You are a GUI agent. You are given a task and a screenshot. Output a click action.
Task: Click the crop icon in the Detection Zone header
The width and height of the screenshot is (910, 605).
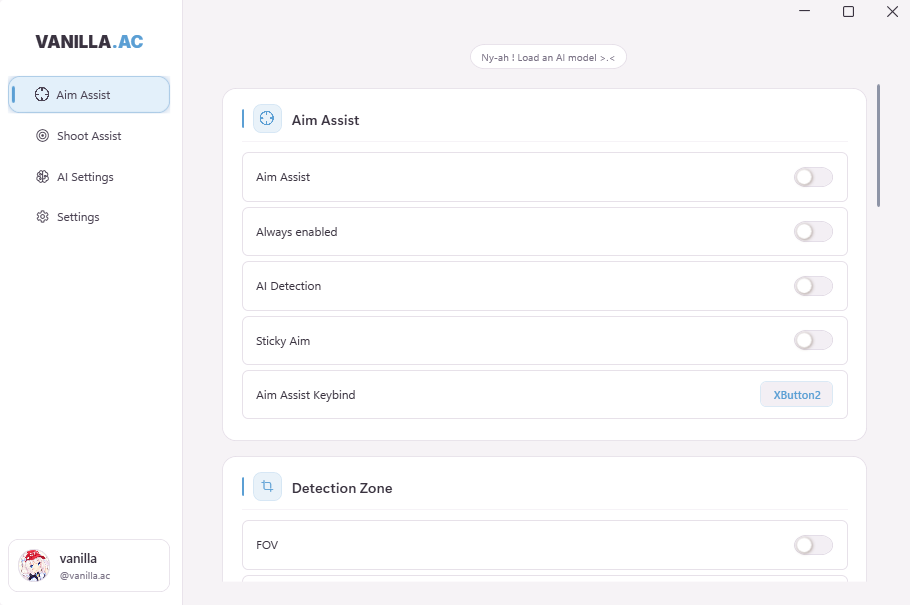(x=267, y=487)
